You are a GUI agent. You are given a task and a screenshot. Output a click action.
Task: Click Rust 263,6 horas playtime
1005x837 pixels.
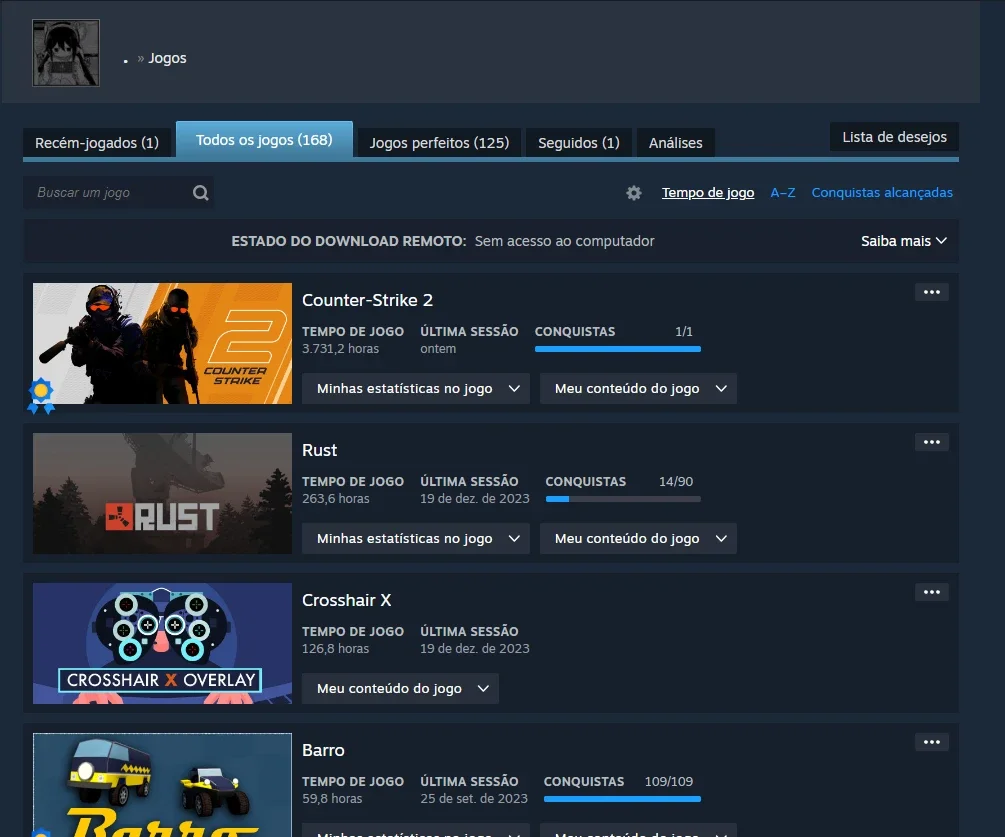pos(336,499)
